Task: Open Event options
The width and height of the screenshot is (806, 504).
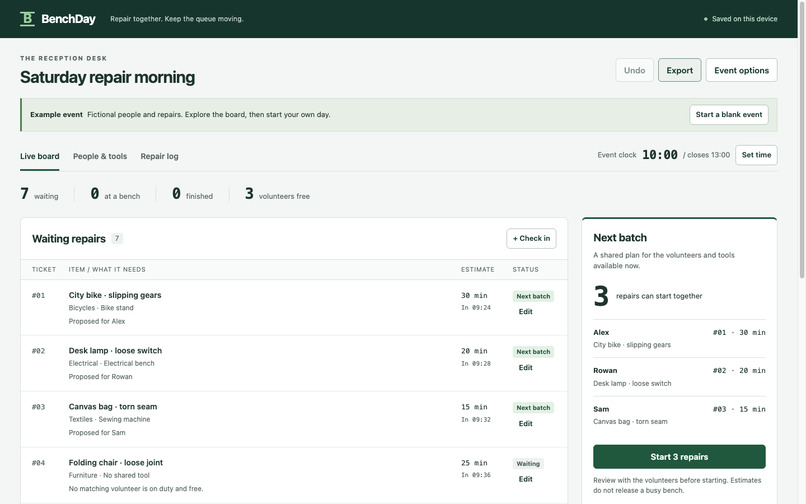Action: [741, 70]
